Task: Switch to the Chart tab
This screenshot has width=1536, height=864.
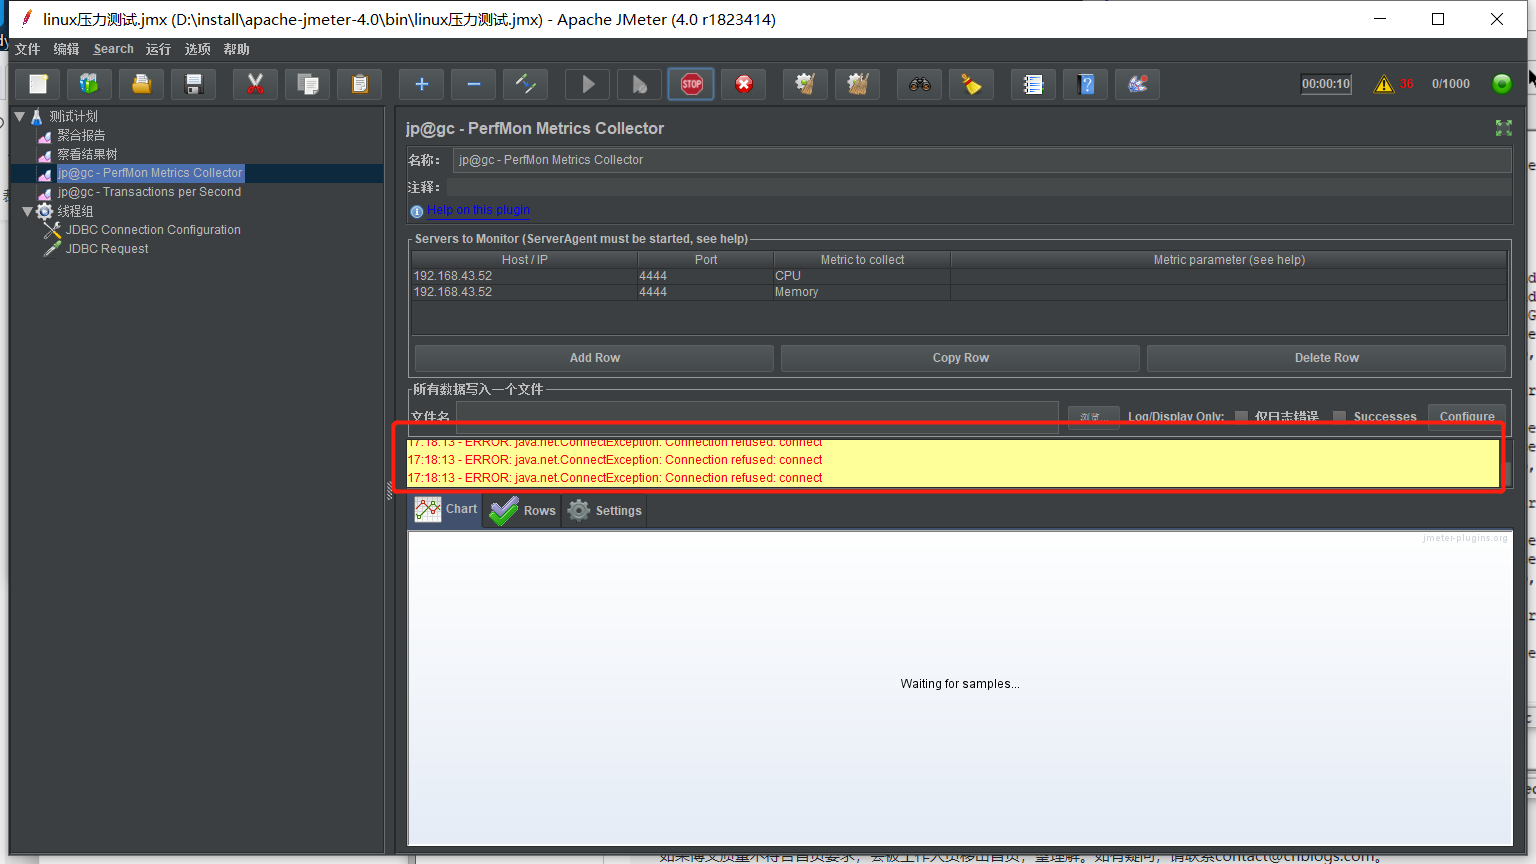Action: pos(446,510)
